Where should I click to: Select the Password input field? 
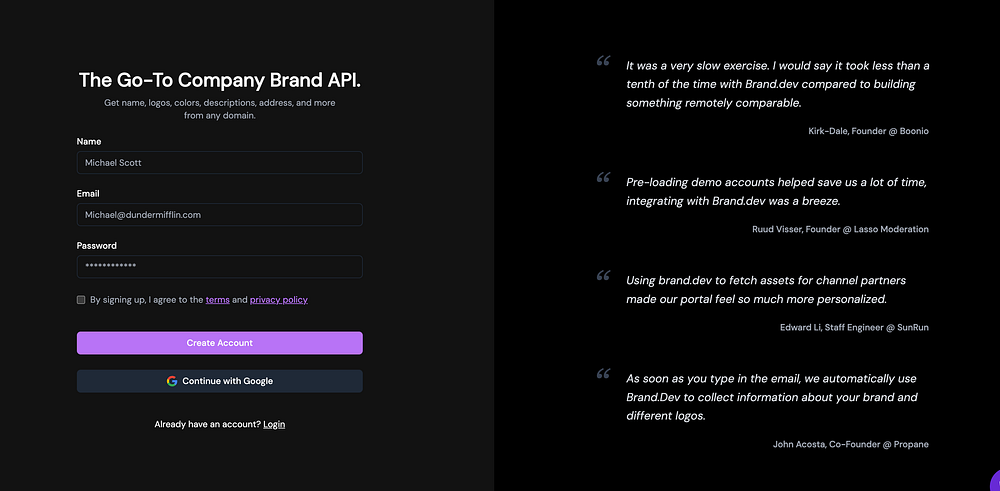click(x=219, y=266)
